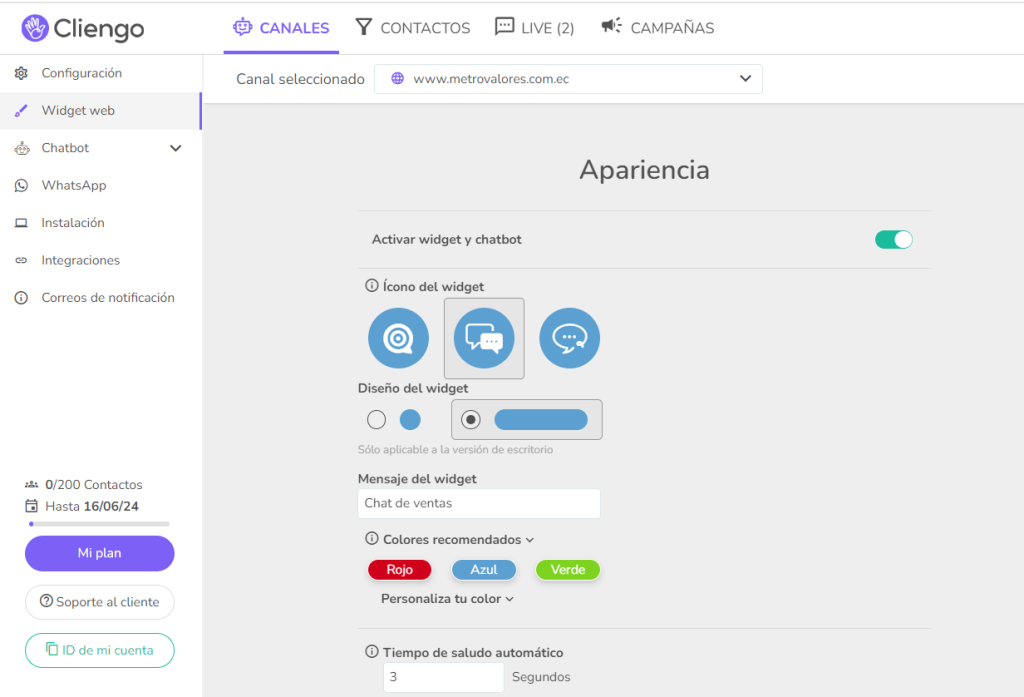This screenshot has width=1024, height=697.
Task: Open the Canal seleccionado dropdown
Action: 568,79
